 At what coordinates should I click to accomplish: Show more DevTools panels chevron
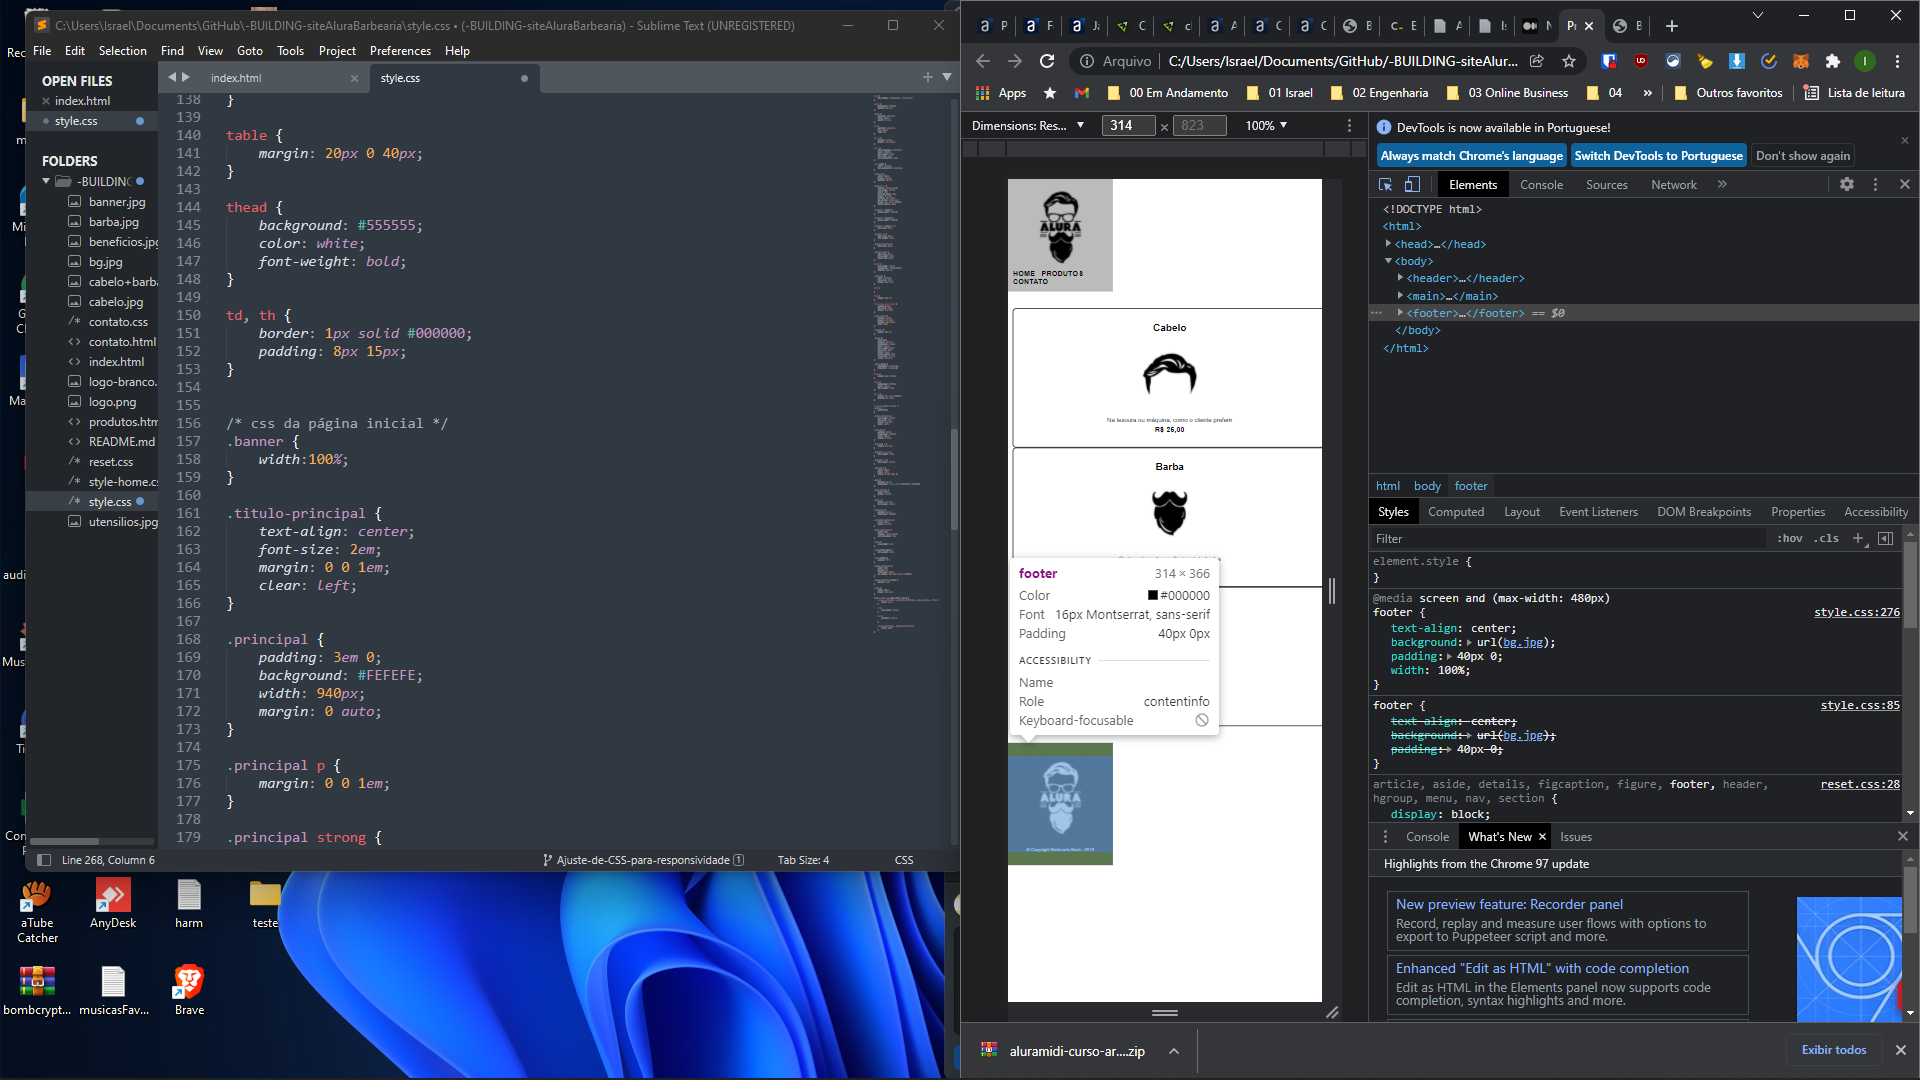tap(1722, 185)
